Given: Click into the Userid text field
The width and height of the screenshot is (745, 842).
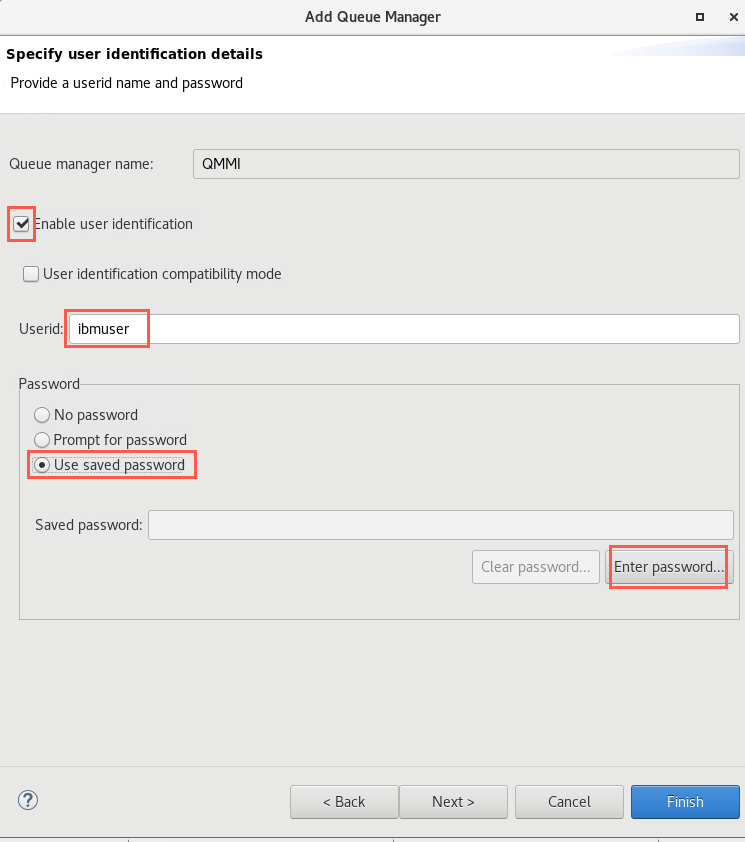Looking at the screenshot, I should click(404, 329).
